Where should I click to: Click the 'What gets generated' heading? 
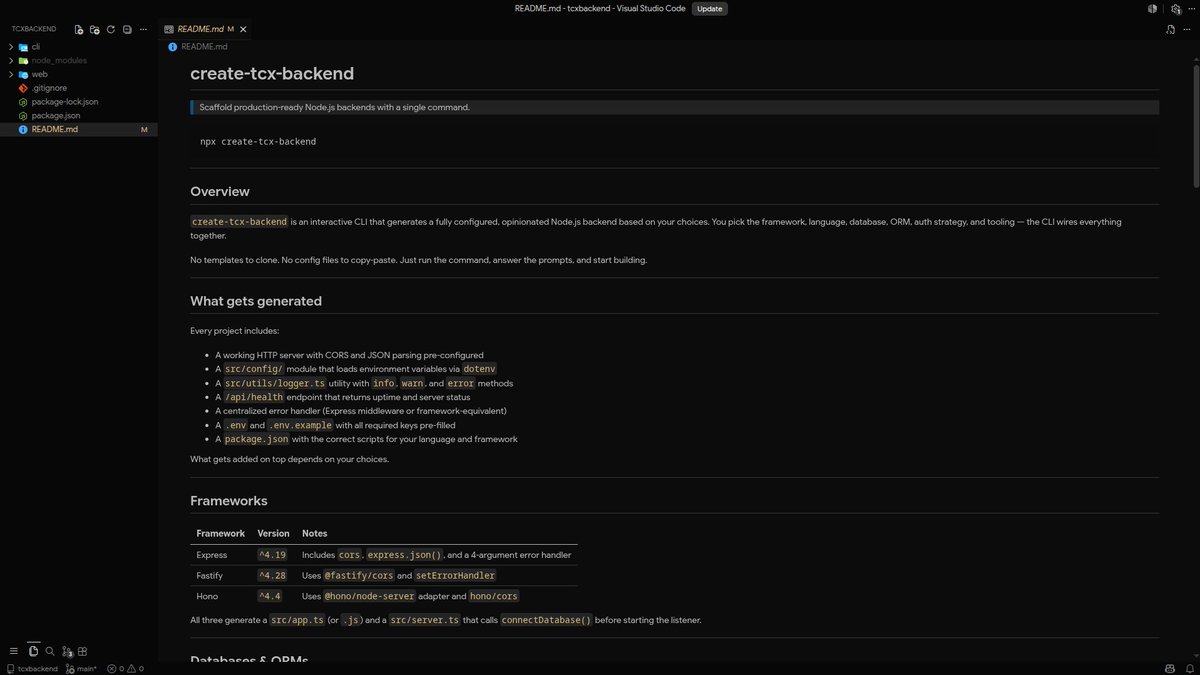tap(256, 301)
